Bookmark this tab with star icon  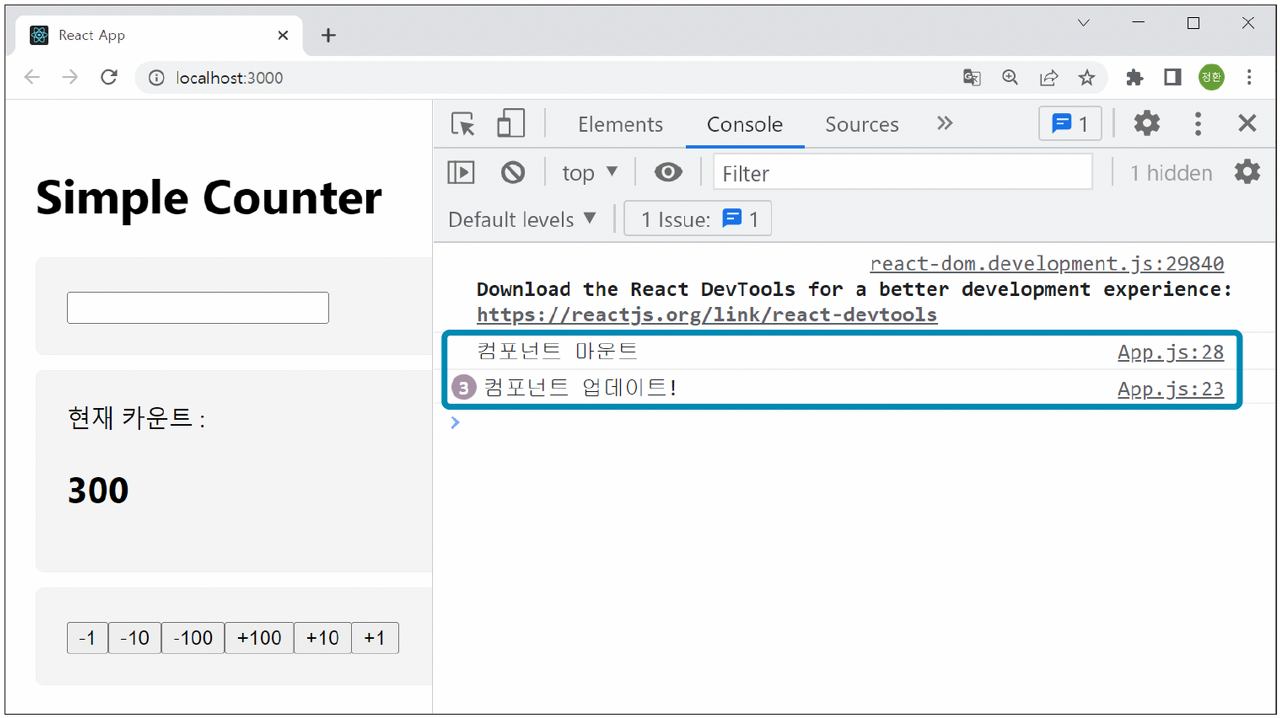(x=1087, y=77)
